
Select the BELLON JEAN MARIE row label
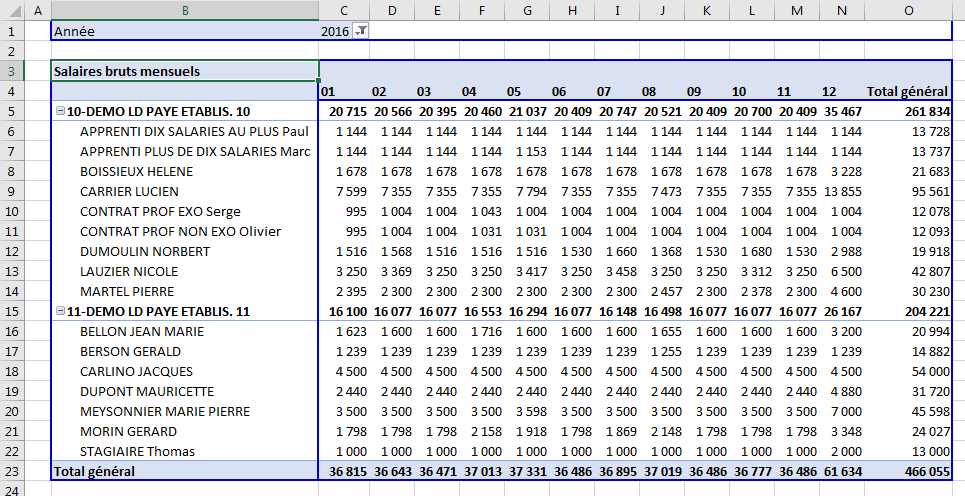click(142, 332)
